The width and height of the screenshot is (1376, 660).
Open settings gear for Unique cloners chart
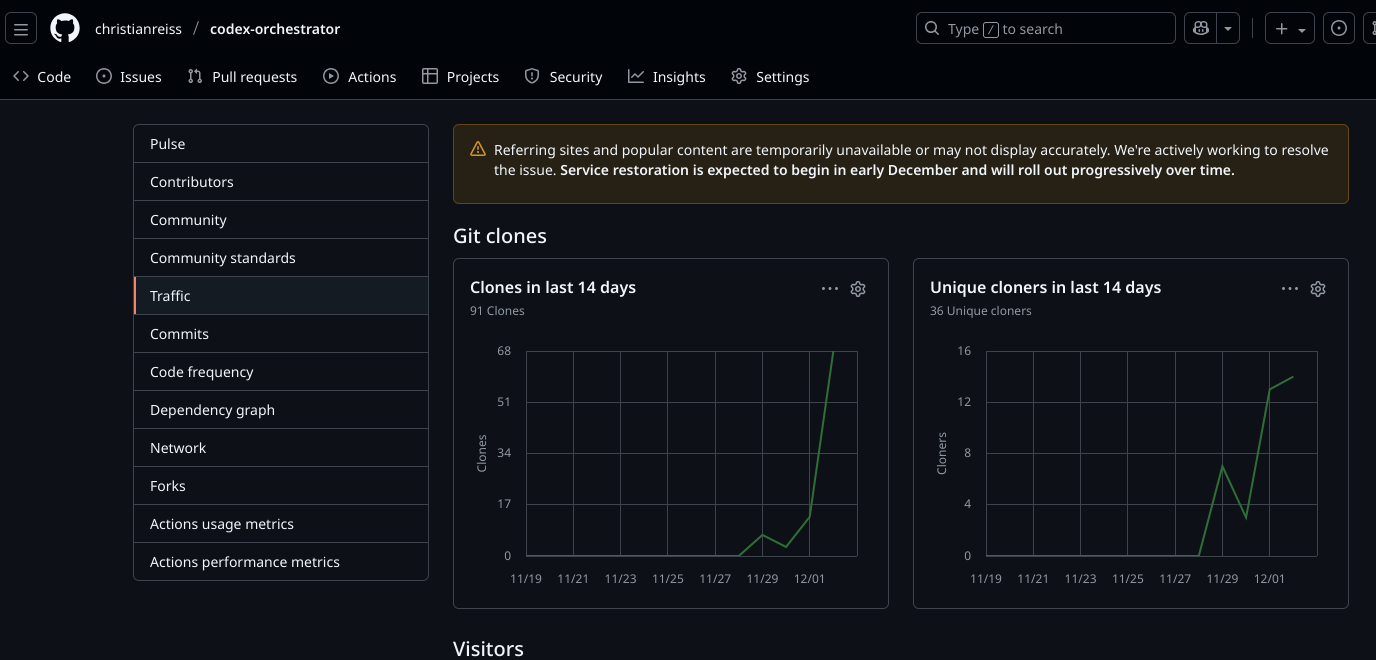pos(1318,289)
